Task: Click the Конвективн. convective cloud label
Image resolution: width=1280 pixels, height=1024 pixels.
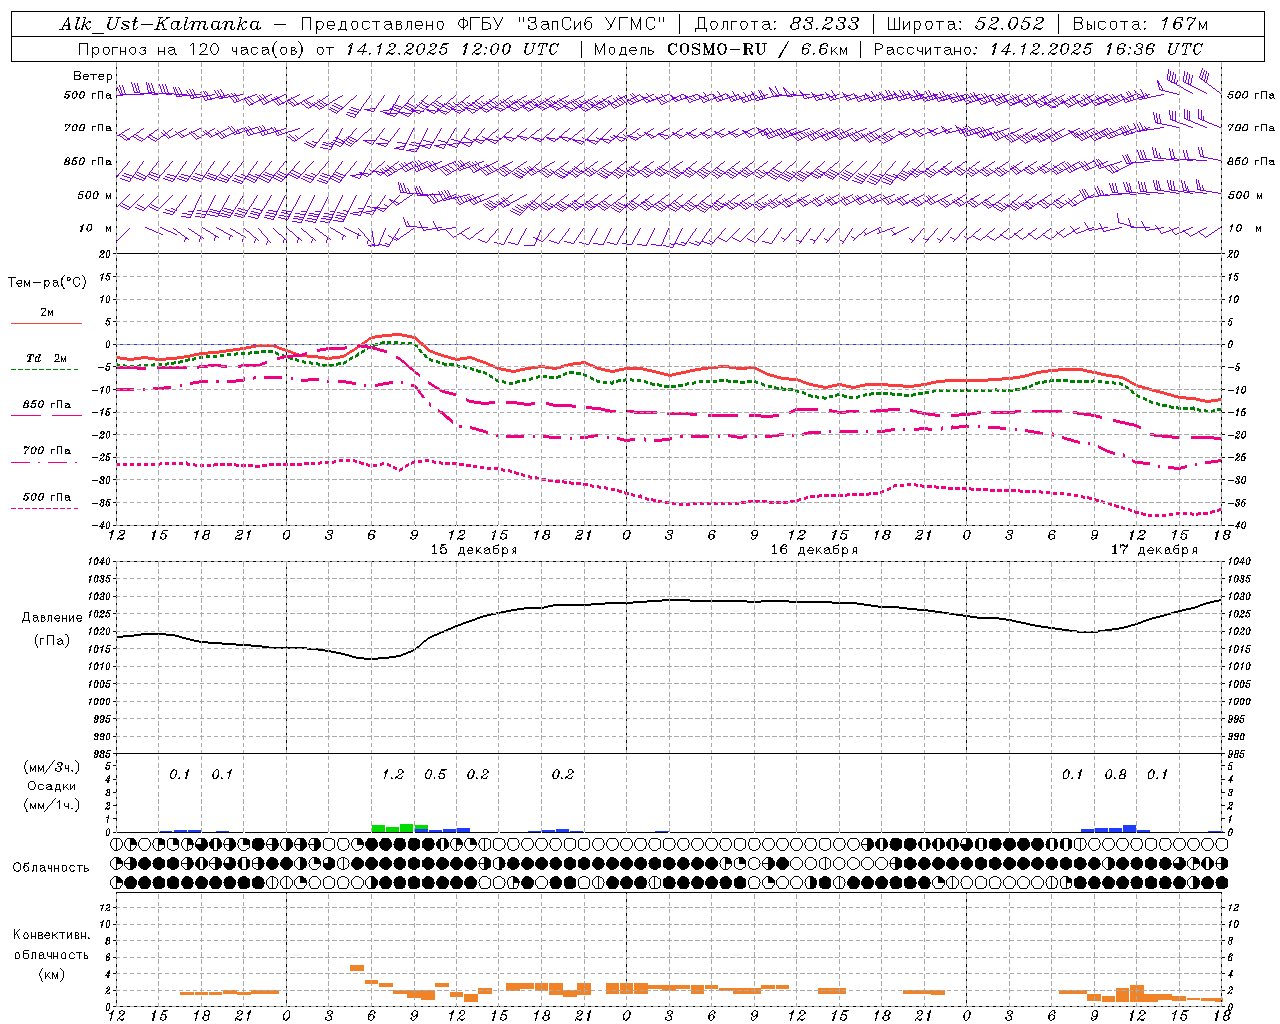Action: coord(51,935)
